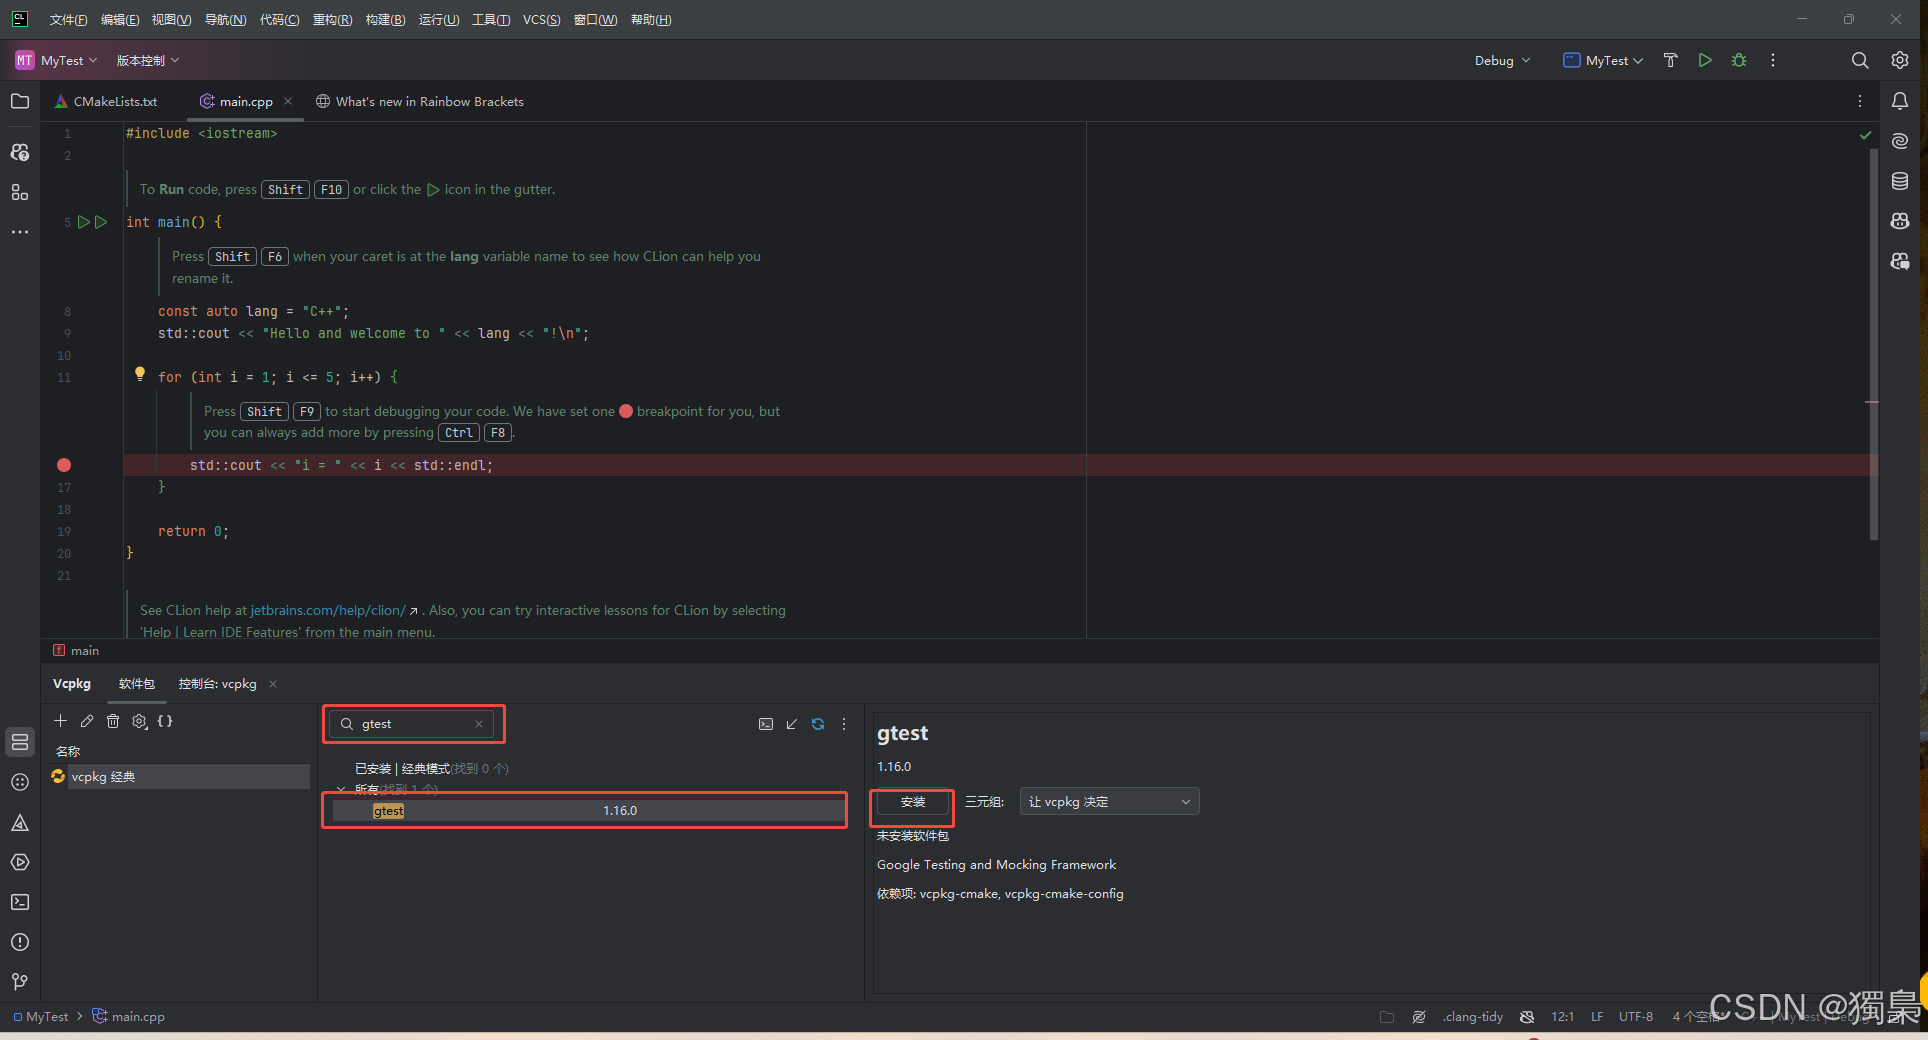
Task: Open the 三元组 triplet combo box
Action: point(1109,802)
